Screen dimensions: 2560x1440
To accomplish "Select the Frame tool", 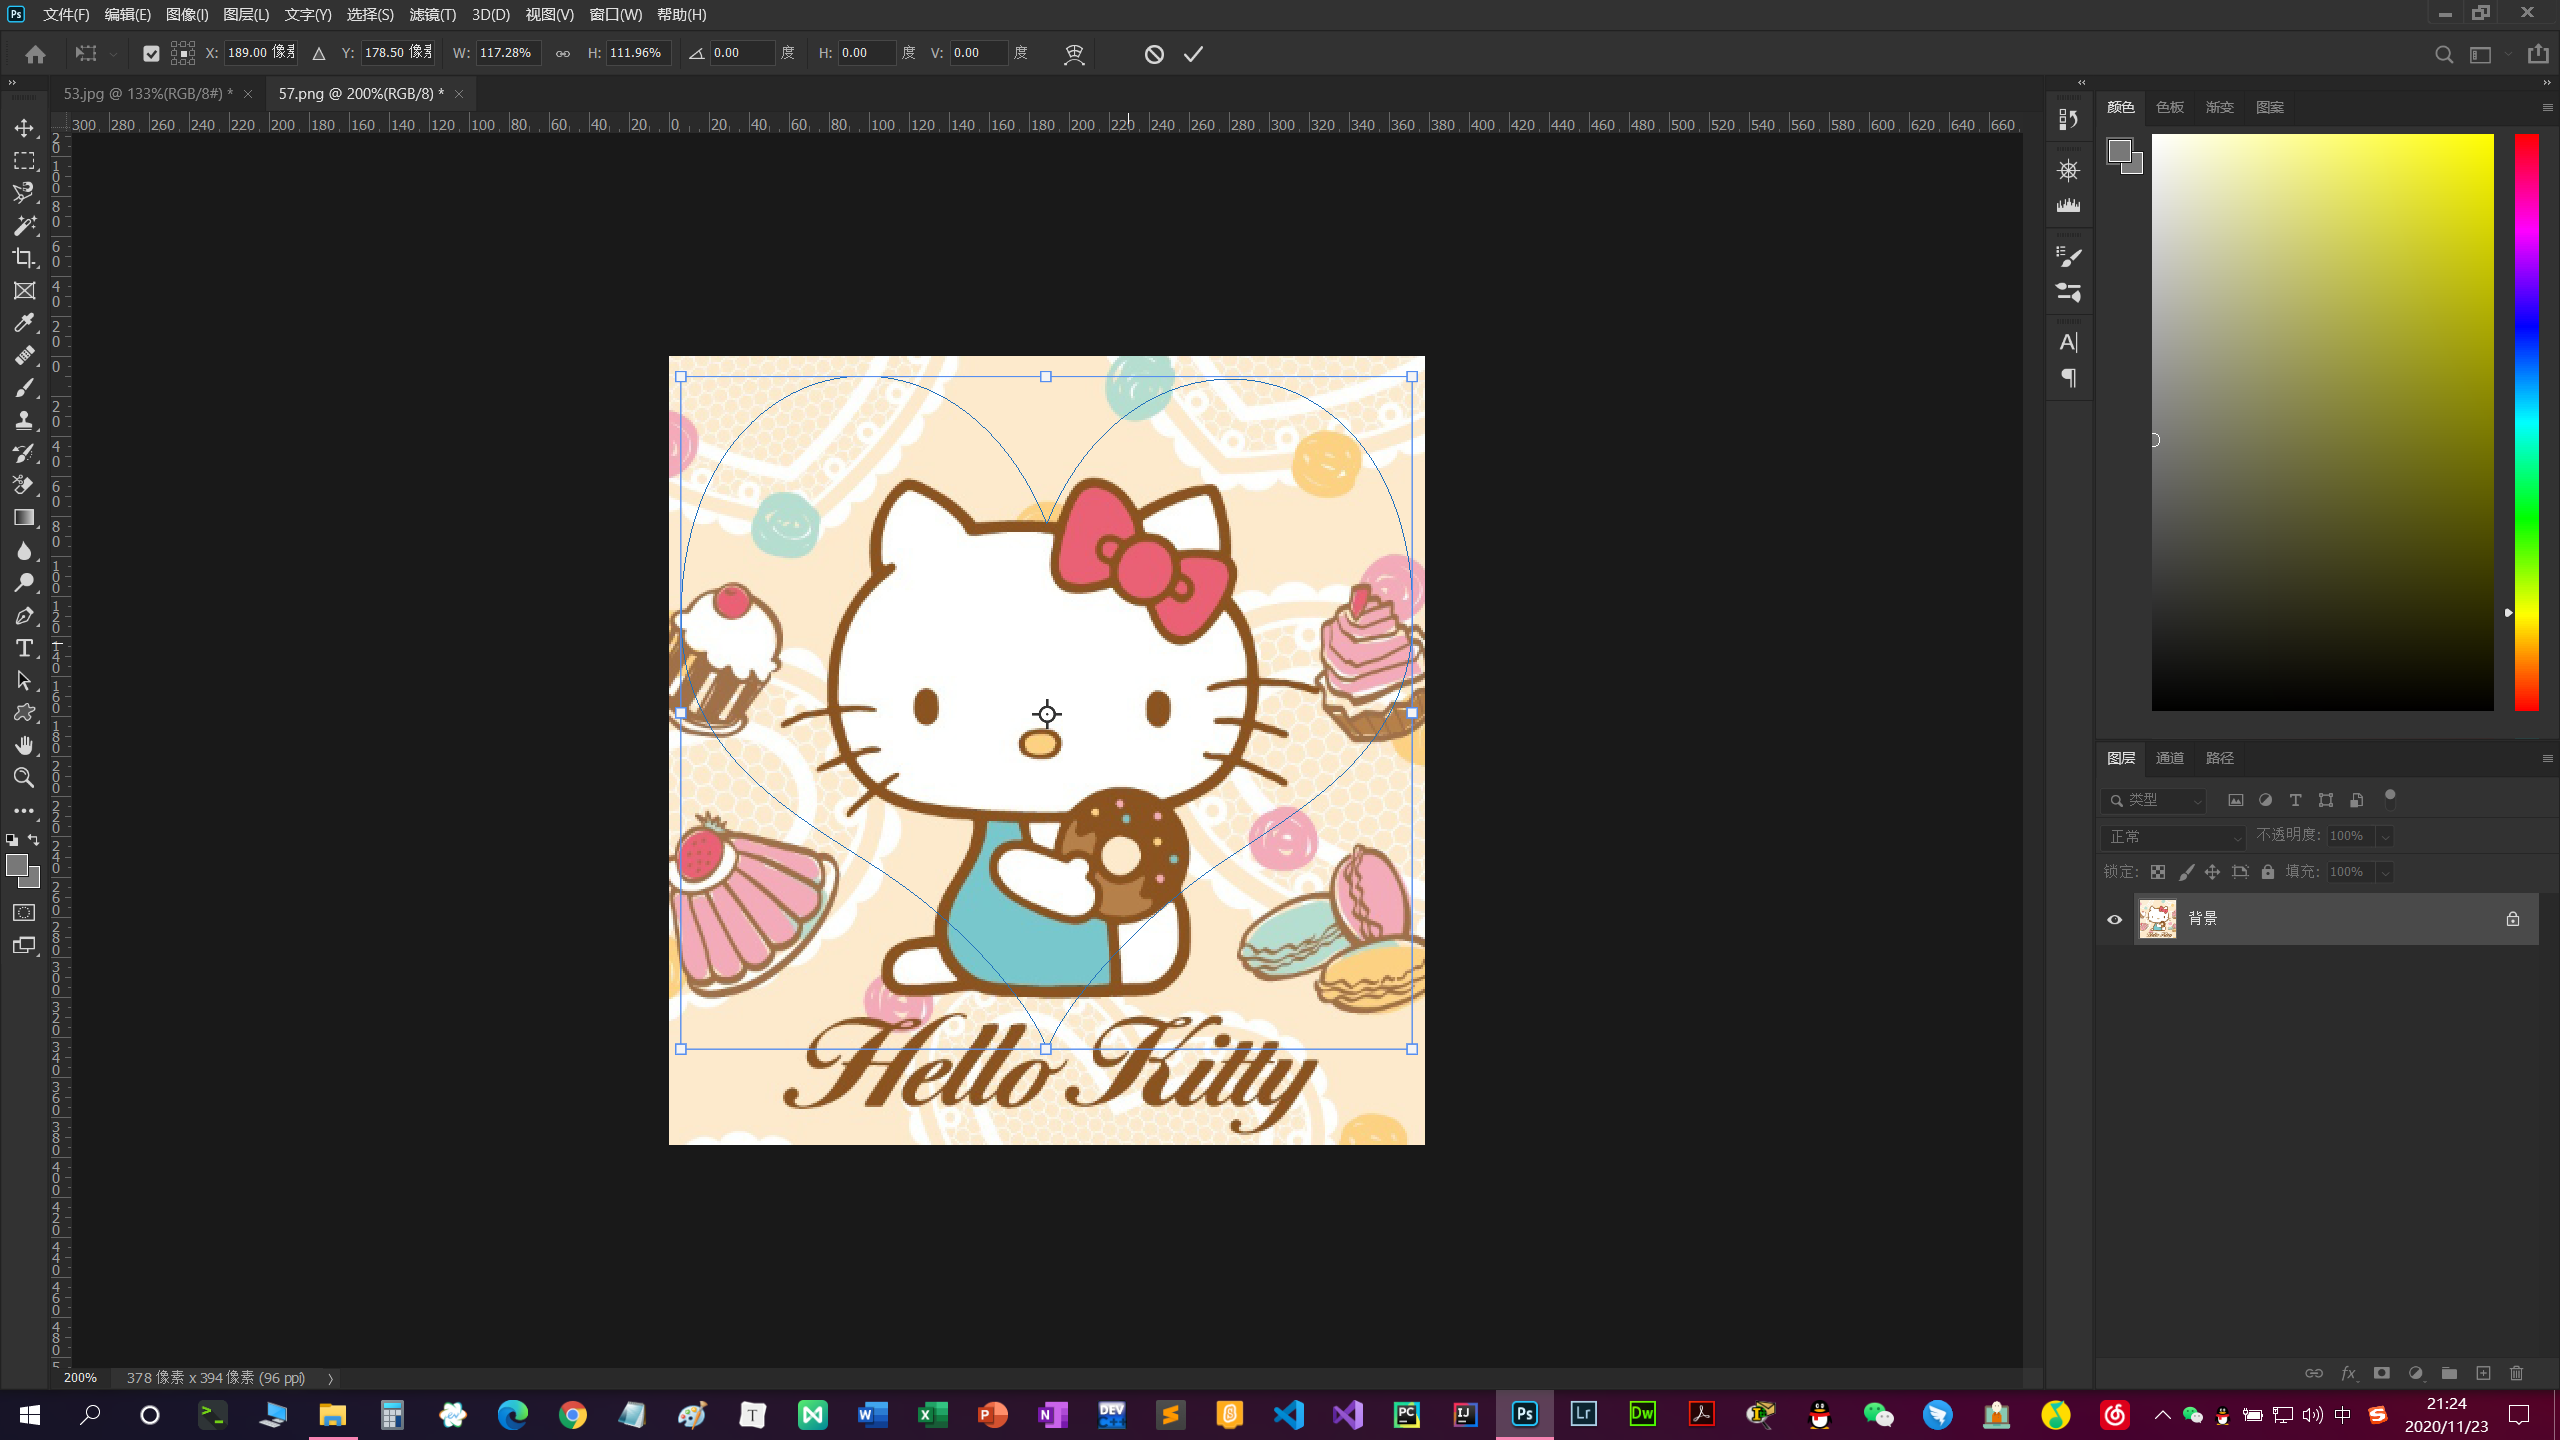I will coord(24,291).
